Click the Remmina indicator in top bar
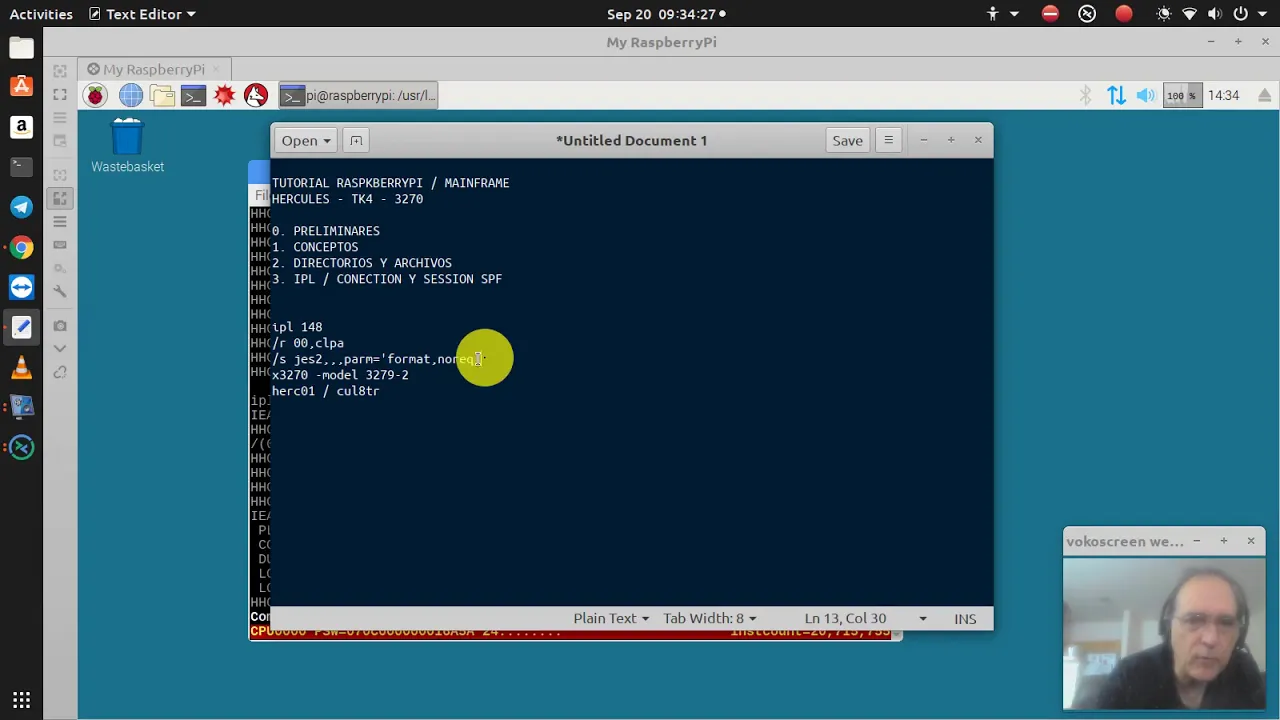 pyautogui.click(x=1087, y=14)
